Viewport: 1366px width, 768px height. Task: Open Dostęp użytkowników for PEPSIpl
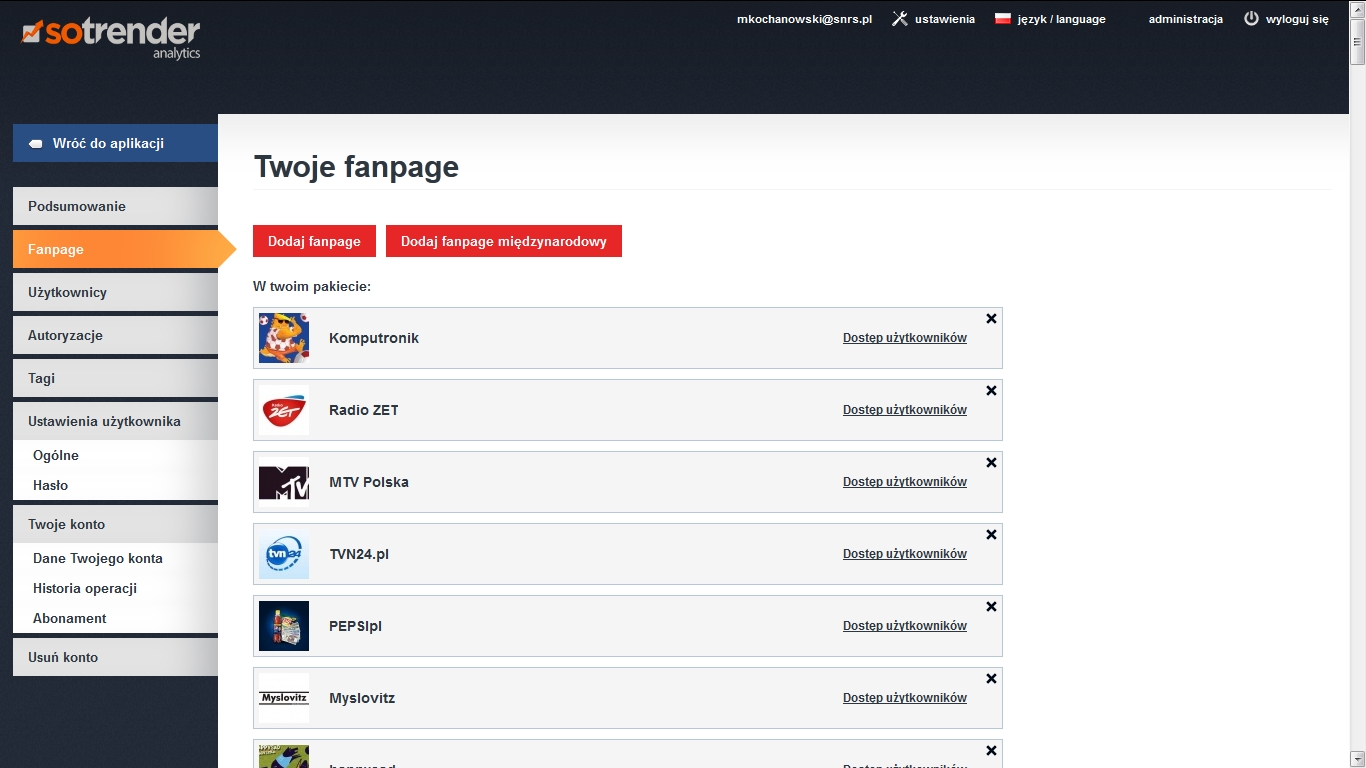coord(904,626)
